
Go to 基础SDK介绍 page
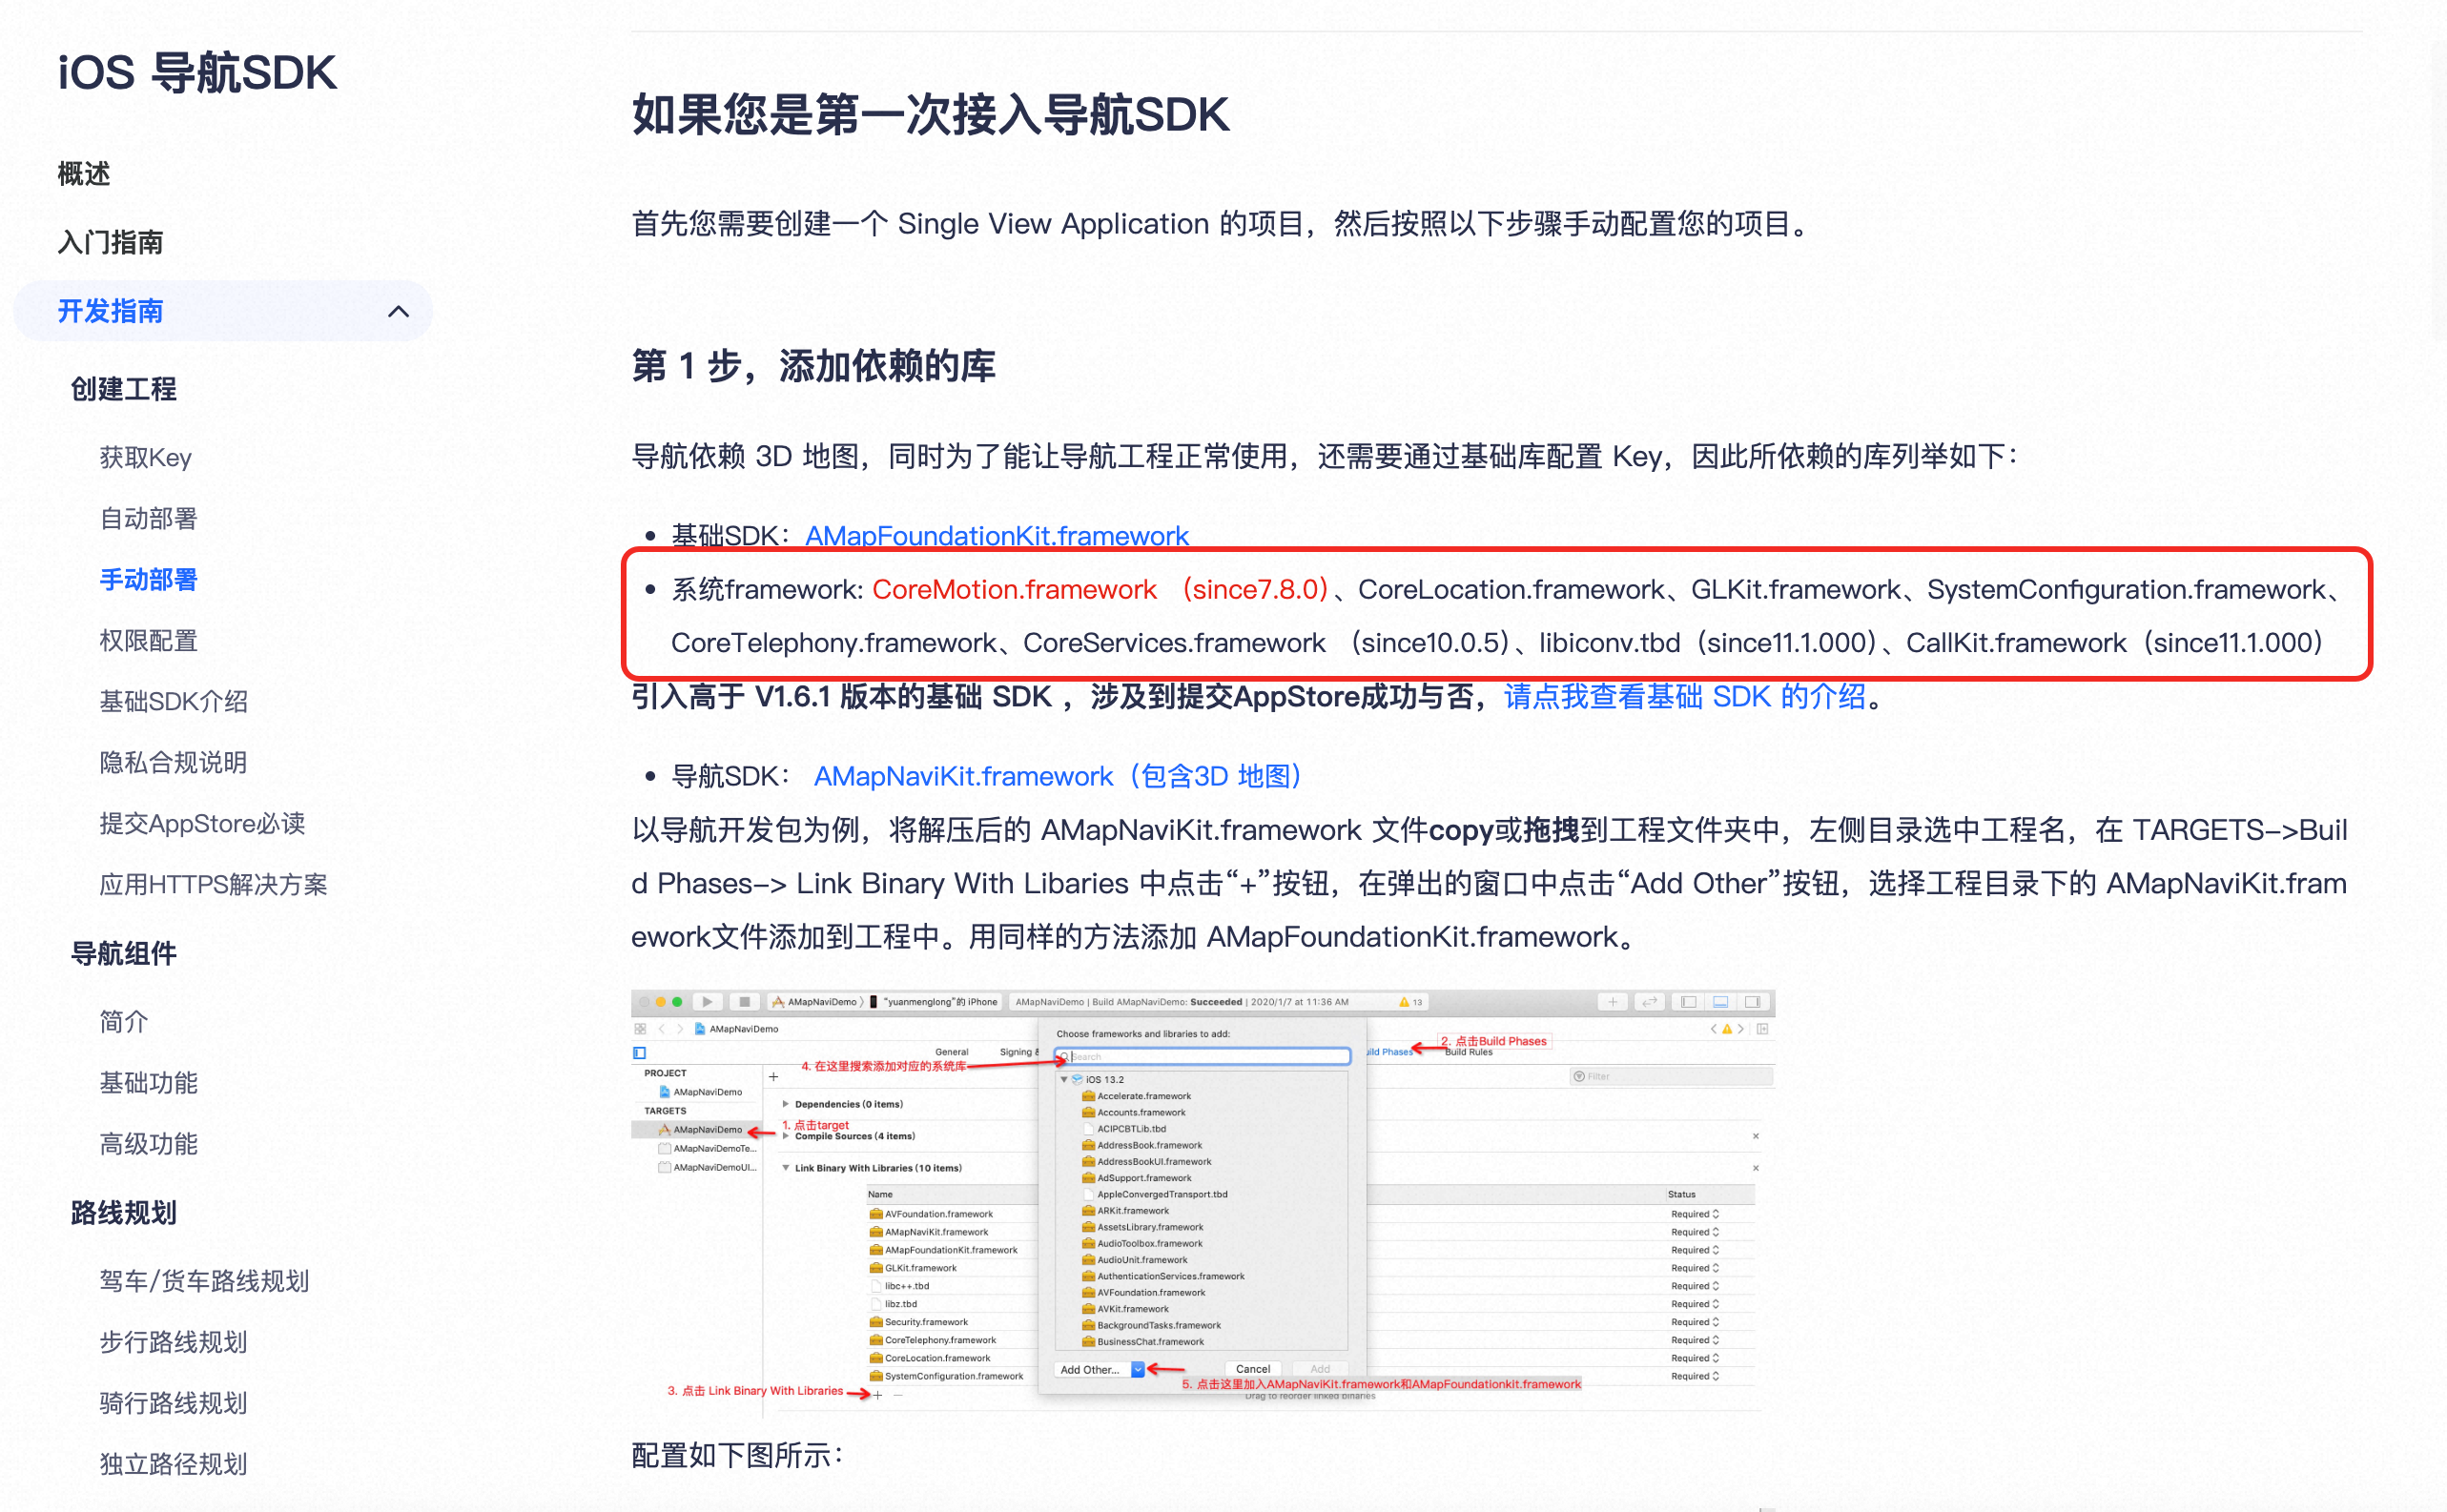[173, 702]
